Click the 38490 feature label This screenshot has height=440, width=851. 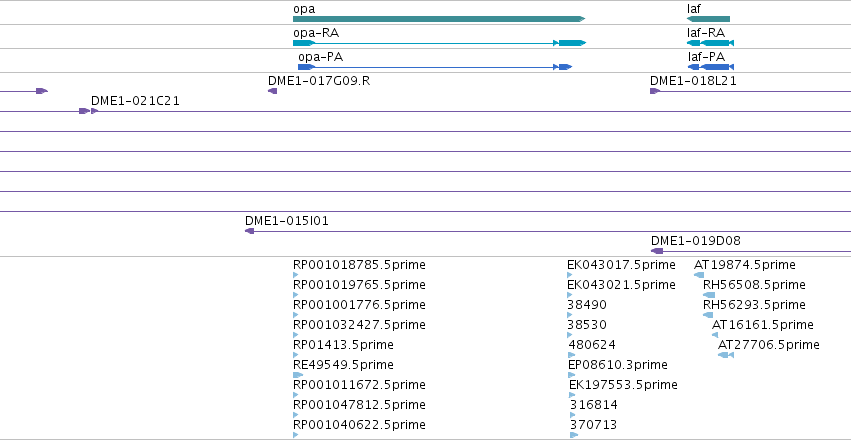587,305
